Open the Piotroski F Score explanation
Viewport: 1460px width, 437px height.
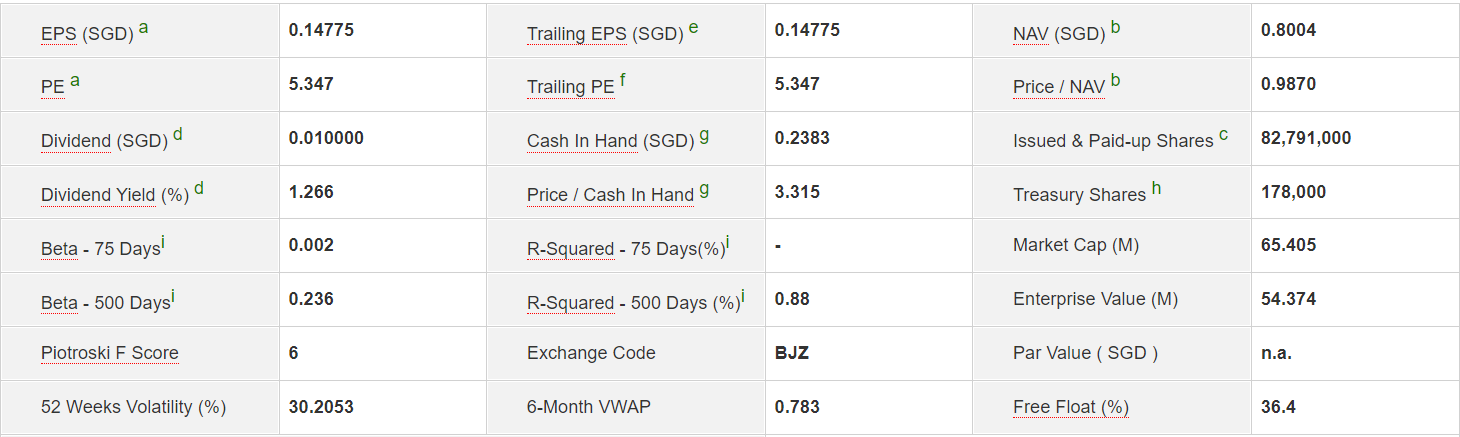click(x=110, y=353)
